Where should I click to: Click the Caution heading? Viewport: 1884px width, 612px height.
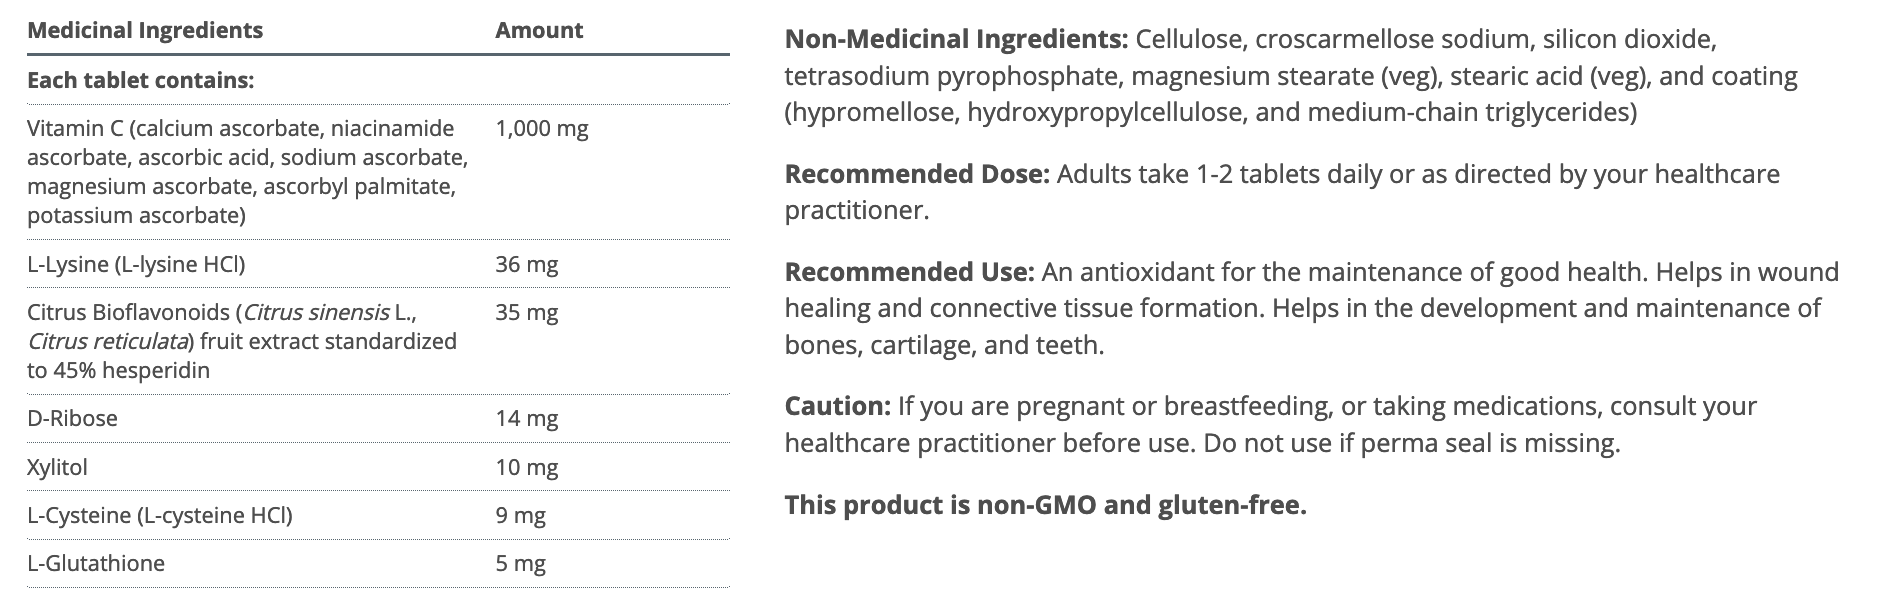click(x=837, y=406)
